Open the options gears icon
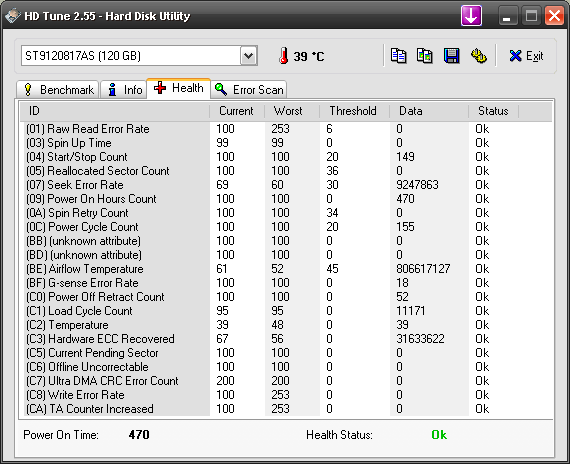 [478, 56]
